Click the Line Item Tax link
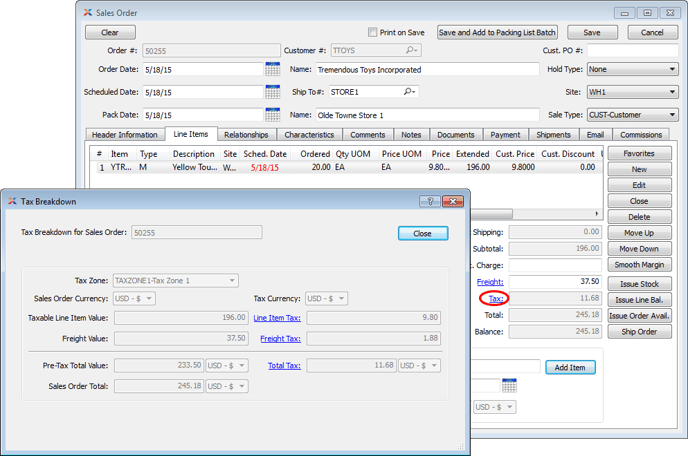The width and height of the screenshot is (688, 456). 277,317
